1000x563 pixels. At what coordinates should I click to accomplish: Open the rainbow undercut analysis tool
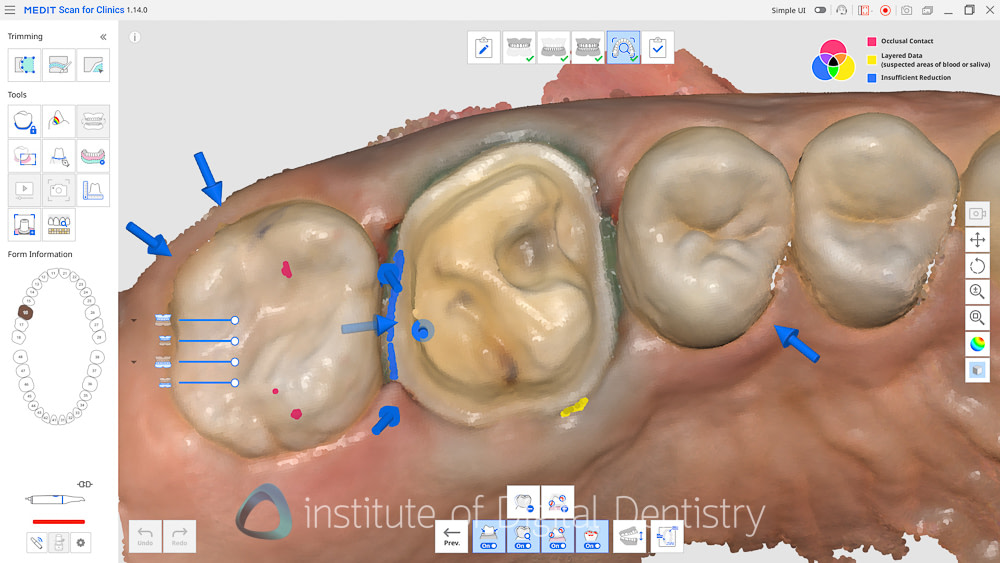click(59, 121)
